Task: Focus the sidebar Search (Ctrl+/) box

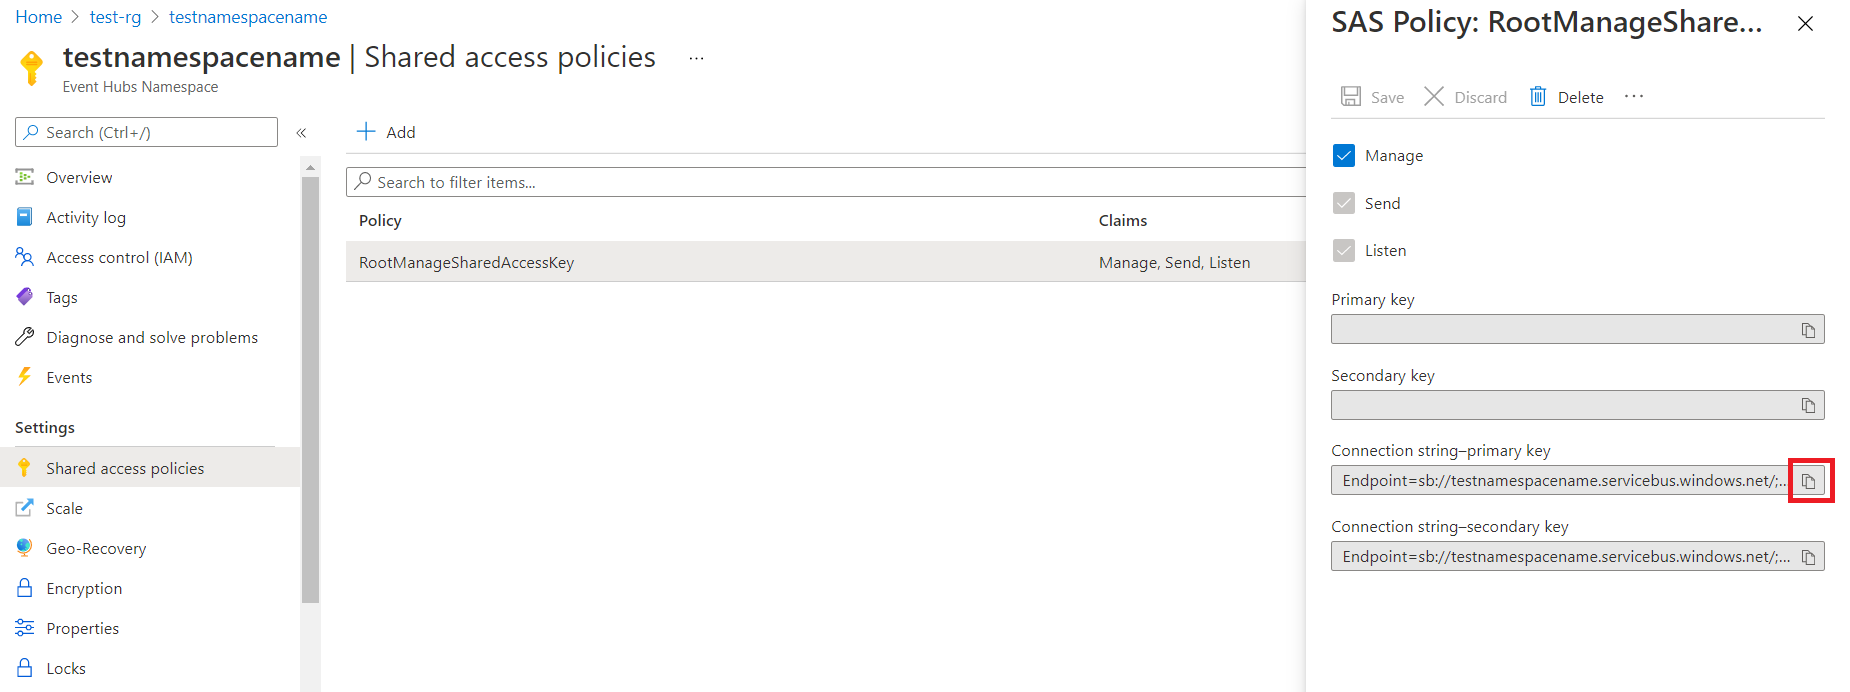Action: pos(146,132)
